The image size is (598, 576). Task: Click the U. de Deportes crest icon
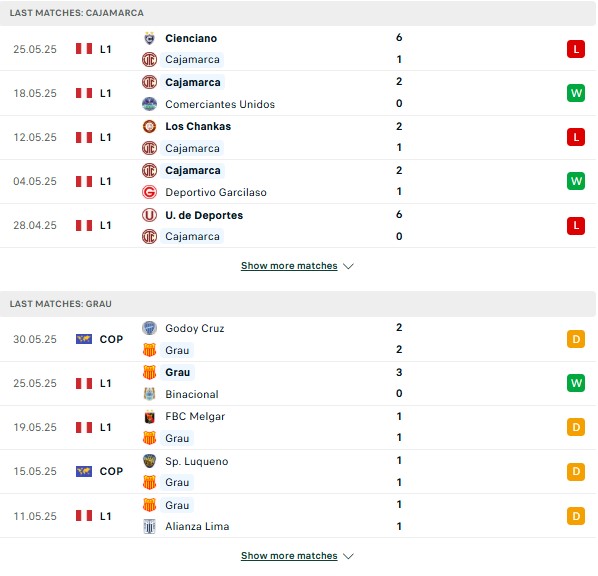149,215
